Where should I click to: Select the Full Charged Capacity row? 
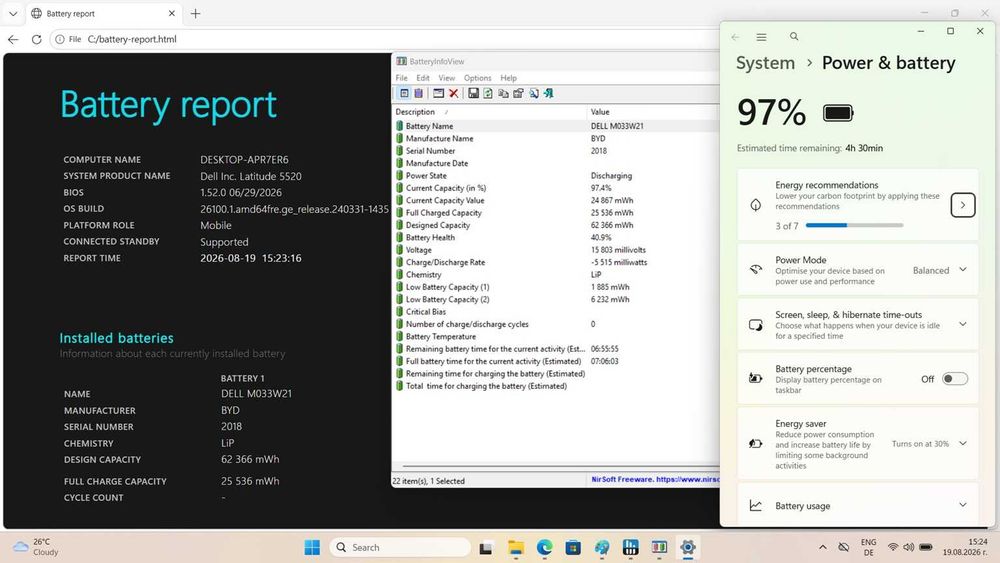(x=556, y=213)
